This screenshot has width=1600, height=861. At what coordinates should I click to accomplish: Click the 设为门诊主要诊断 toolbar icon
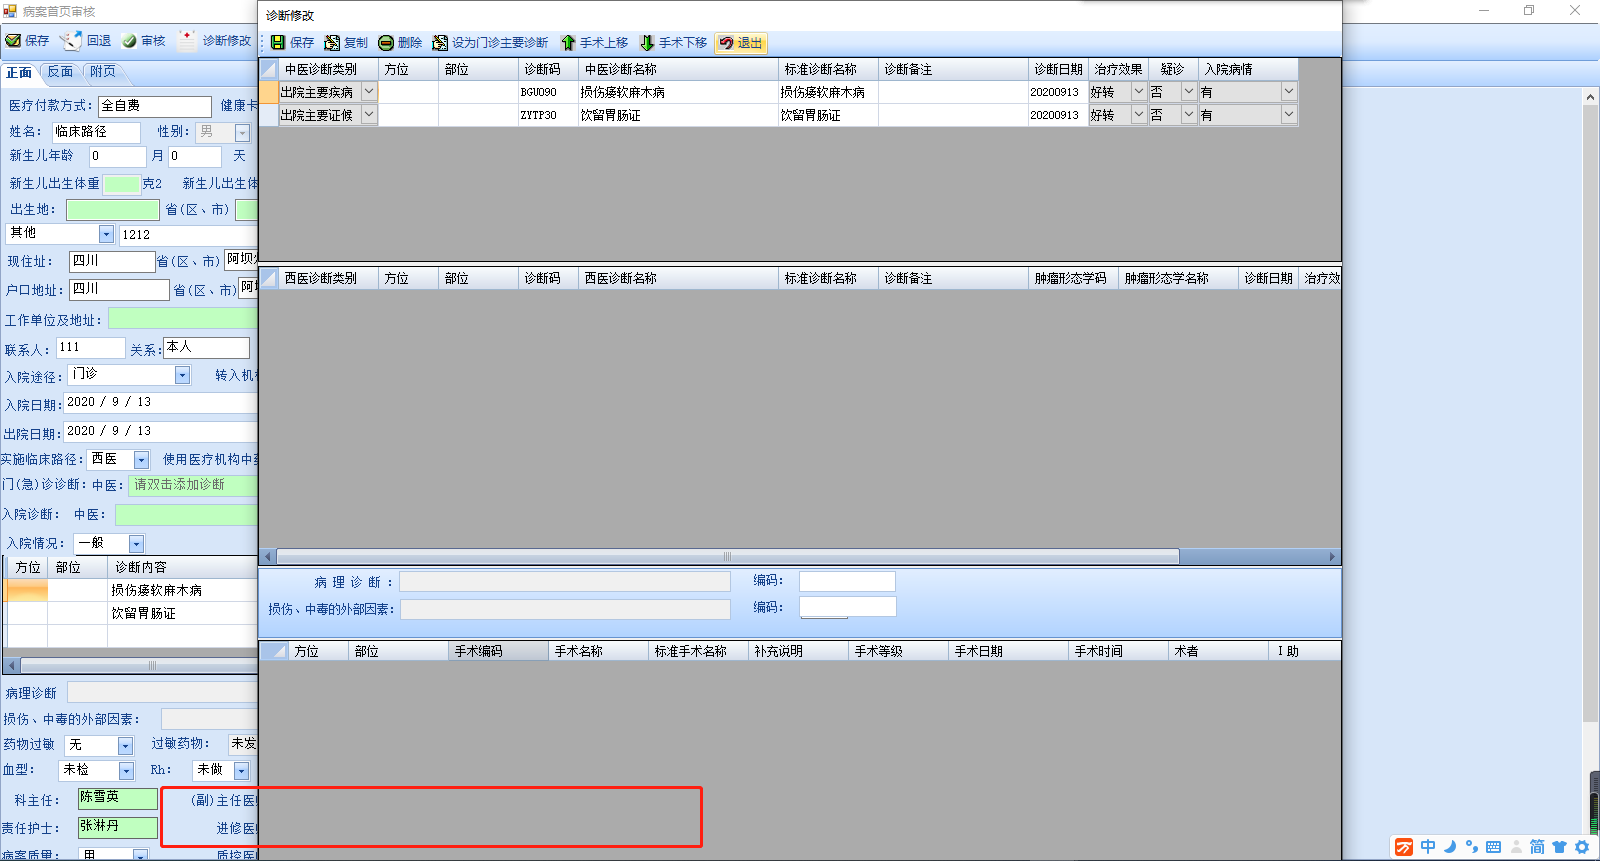(440, 43)
